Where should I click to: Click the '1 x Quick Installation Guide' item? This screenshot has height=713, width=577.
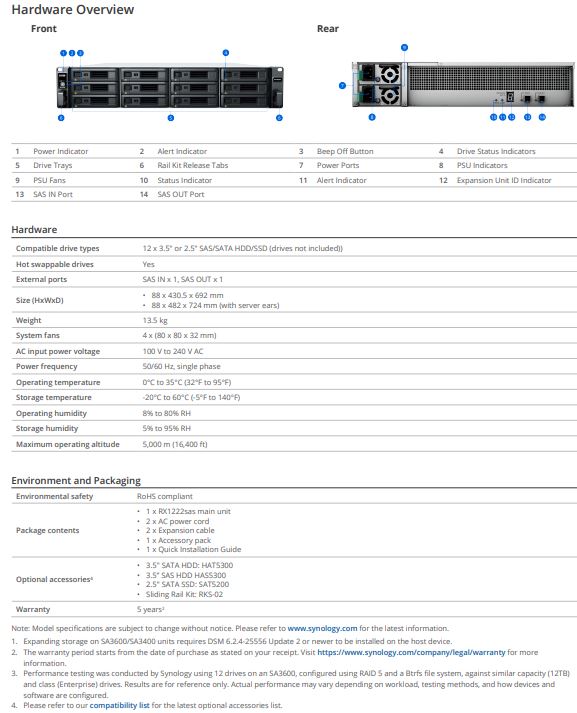coord(193,549)
